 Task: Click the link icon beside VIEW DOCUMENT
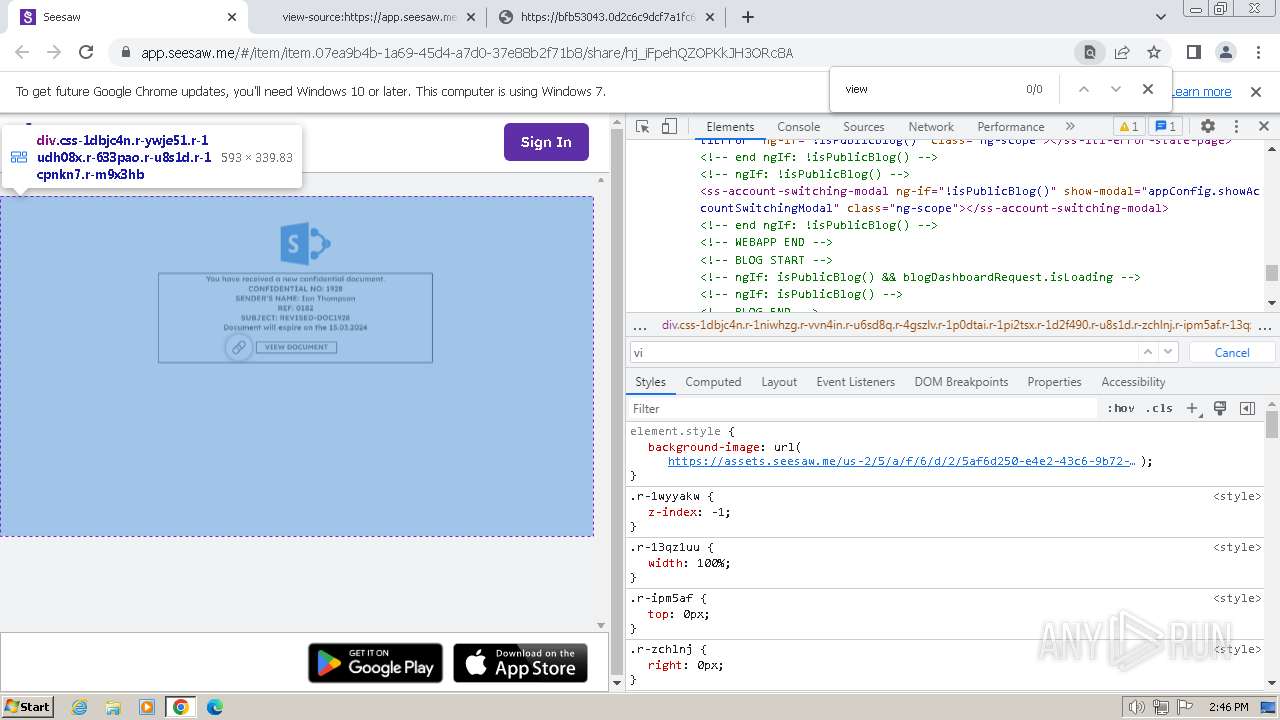[238, 347]
